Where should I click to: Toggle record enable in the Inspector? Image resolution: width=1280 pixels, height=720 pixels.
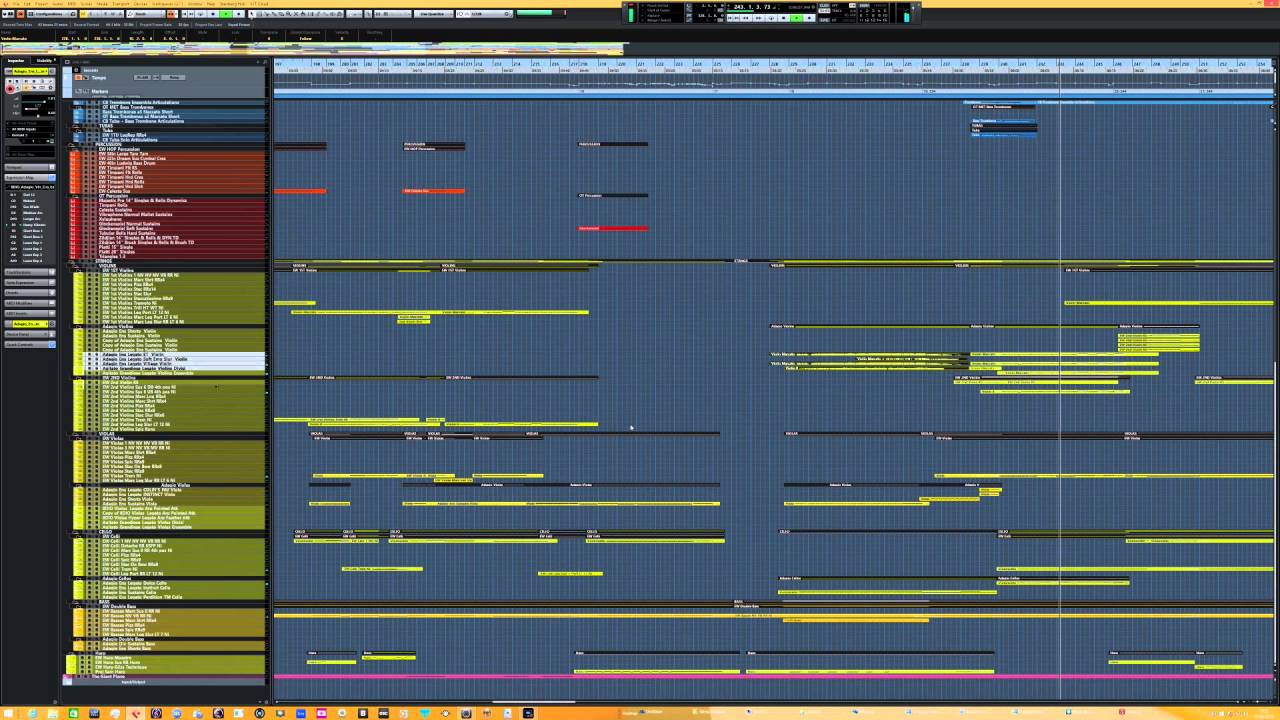click(x=11, y=88)
